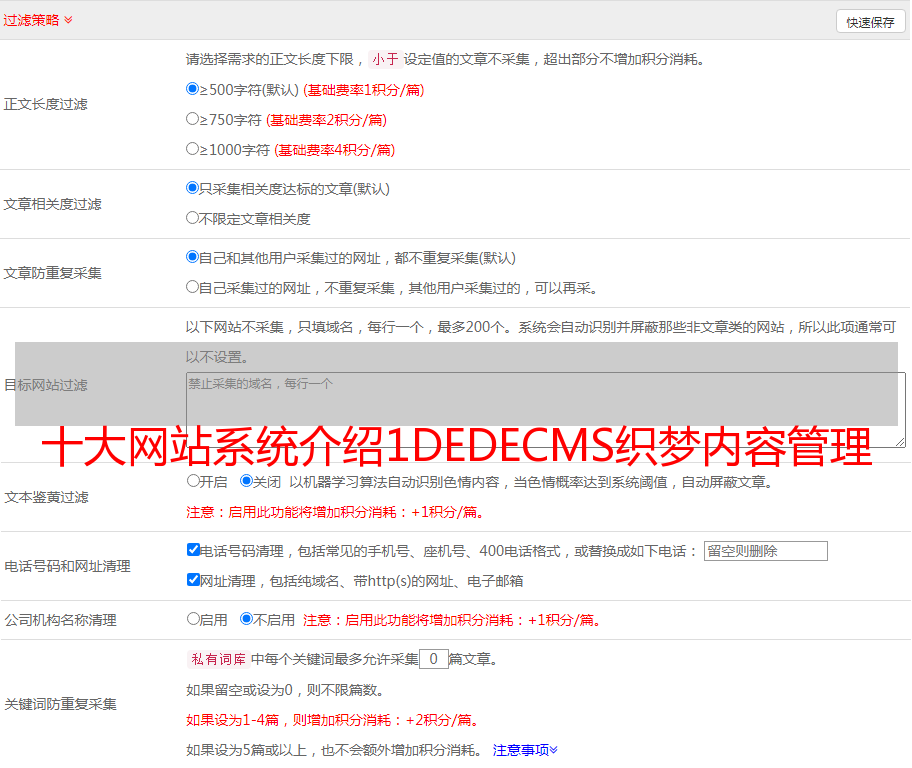
Task: Click the 公司机构名称清理 row label
Action: pos(60,620)
